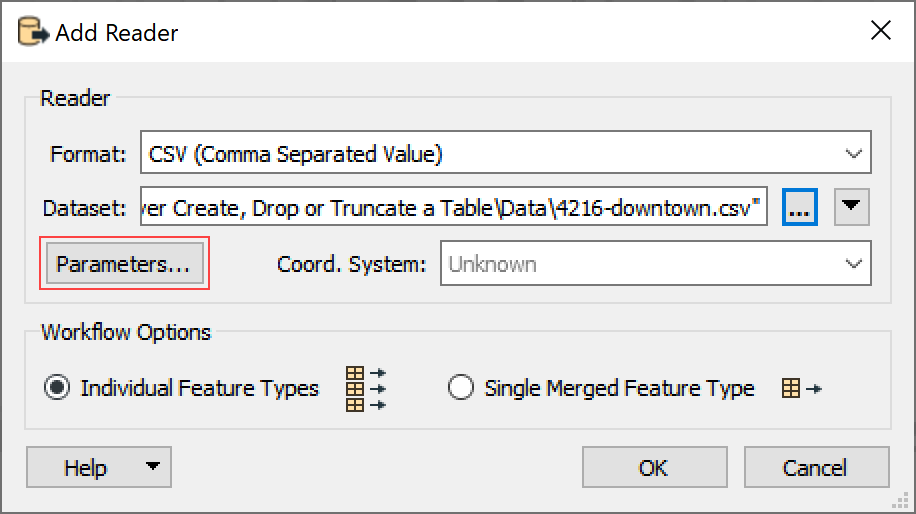Click the Individual Feature Types label text
This screenshot has width=916, height=514.
[x=199, y=388]
